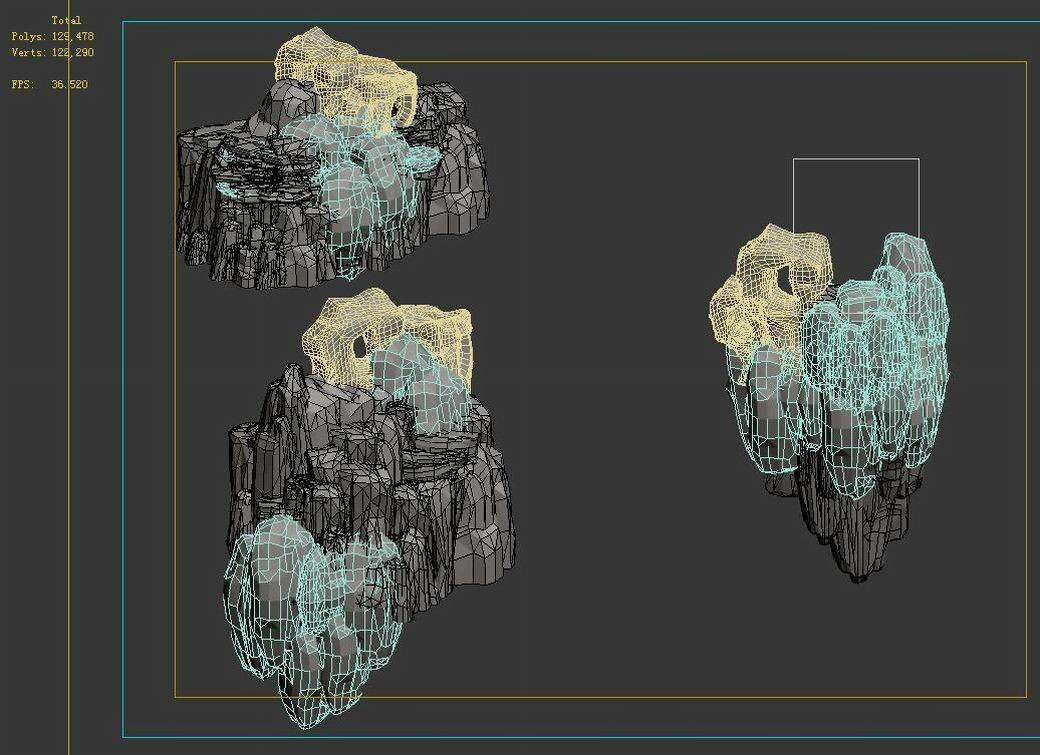Click the white region-select rectangle outline
1040x755 pixels.
pos(855,158)
